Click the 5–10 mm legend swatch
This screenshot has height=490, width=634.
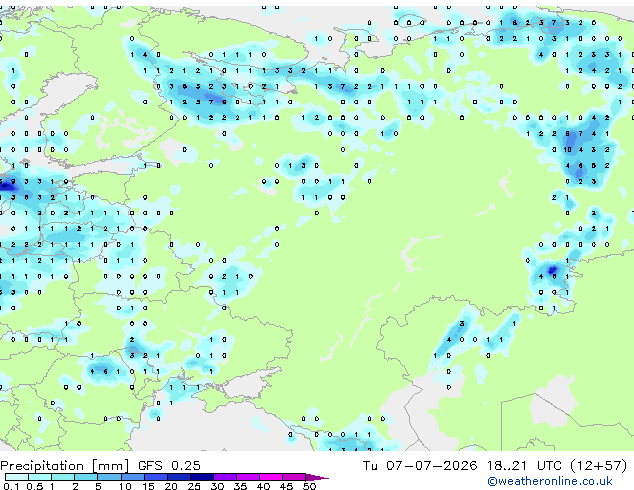click(x=110, y=477)
